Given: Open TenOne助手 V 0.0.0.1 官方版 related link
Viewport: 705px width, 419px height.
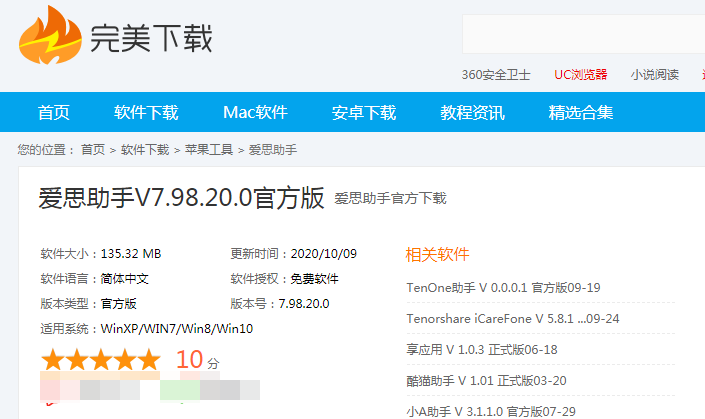Looking at the screenshot, I should tap(503, 287).
